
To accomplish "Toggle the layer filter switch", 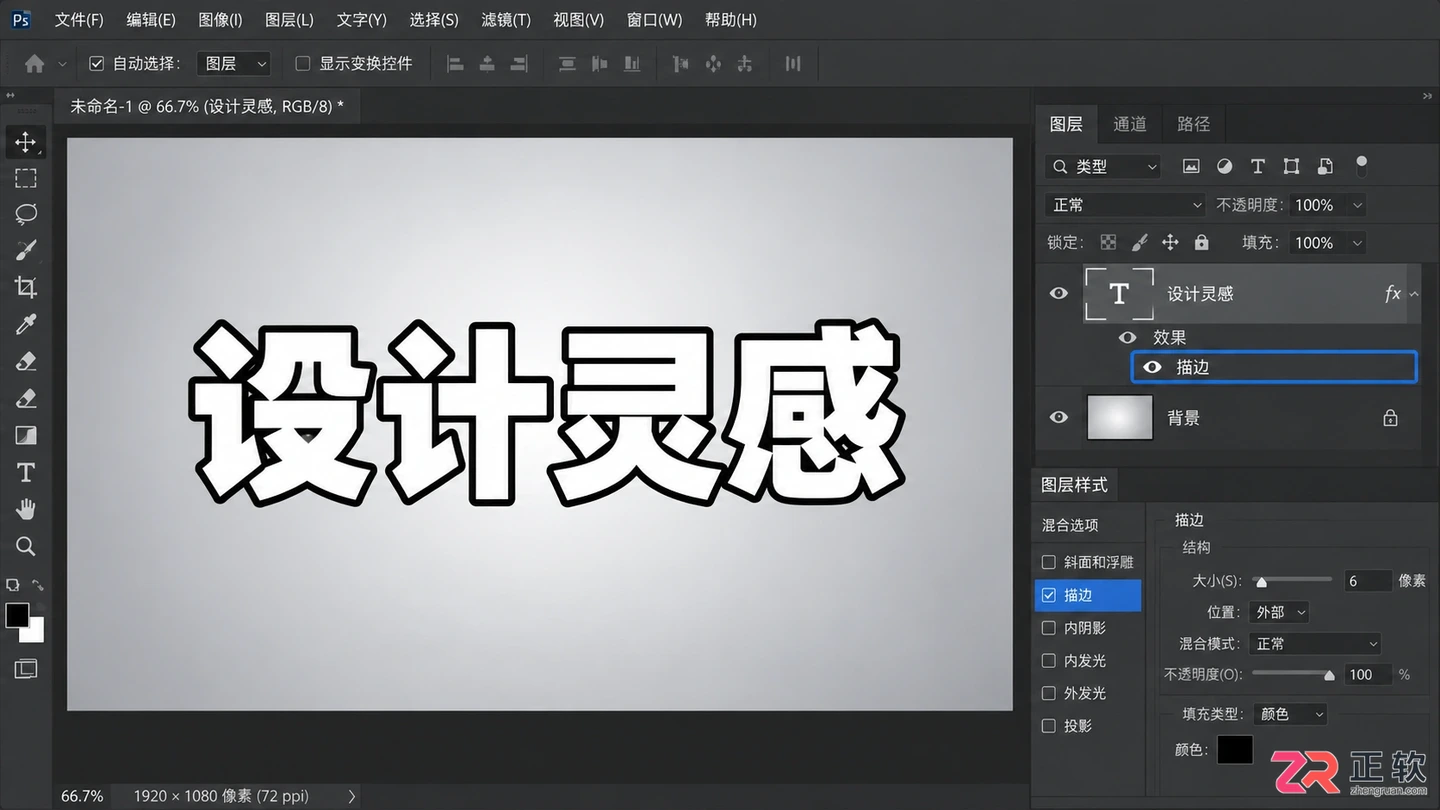I will click(x=1361, y=166).
